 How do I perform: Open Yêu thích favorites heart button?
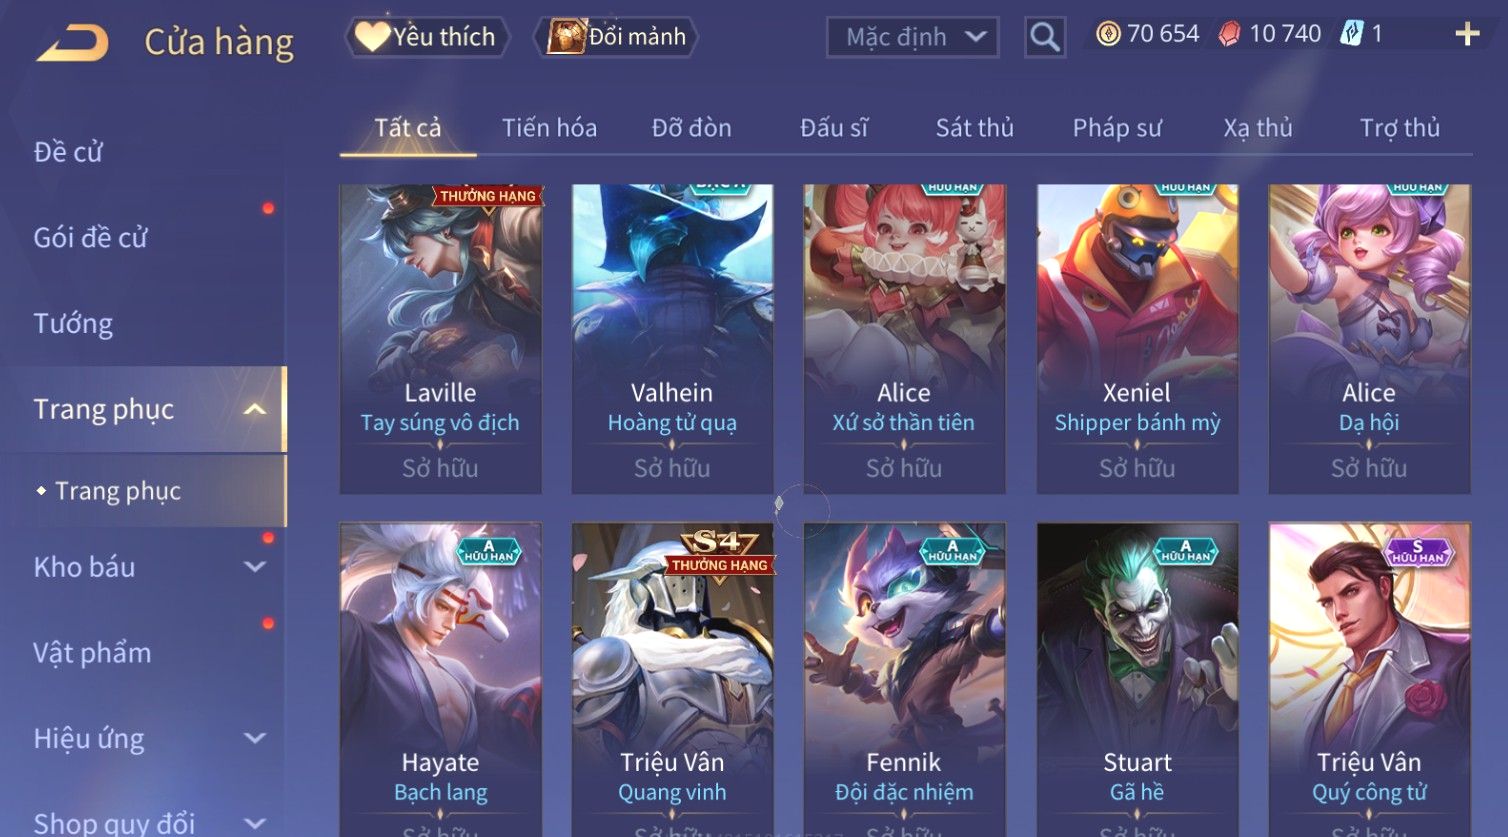coord(427,37)
